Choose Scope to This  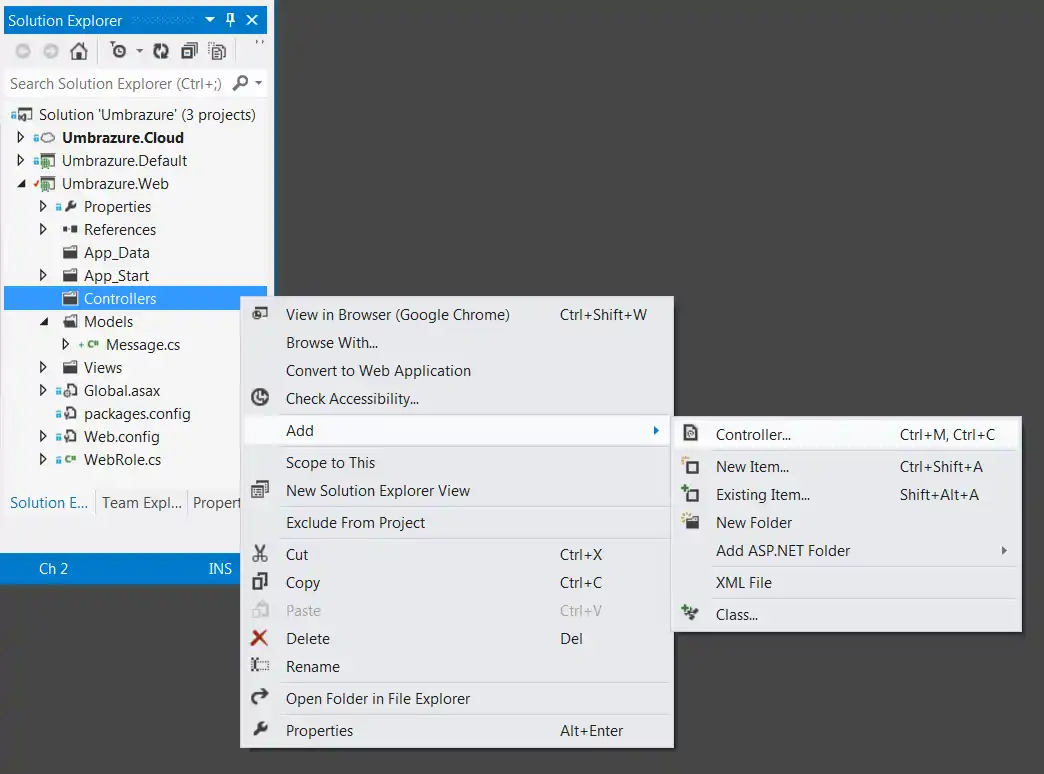coord(457,462)
